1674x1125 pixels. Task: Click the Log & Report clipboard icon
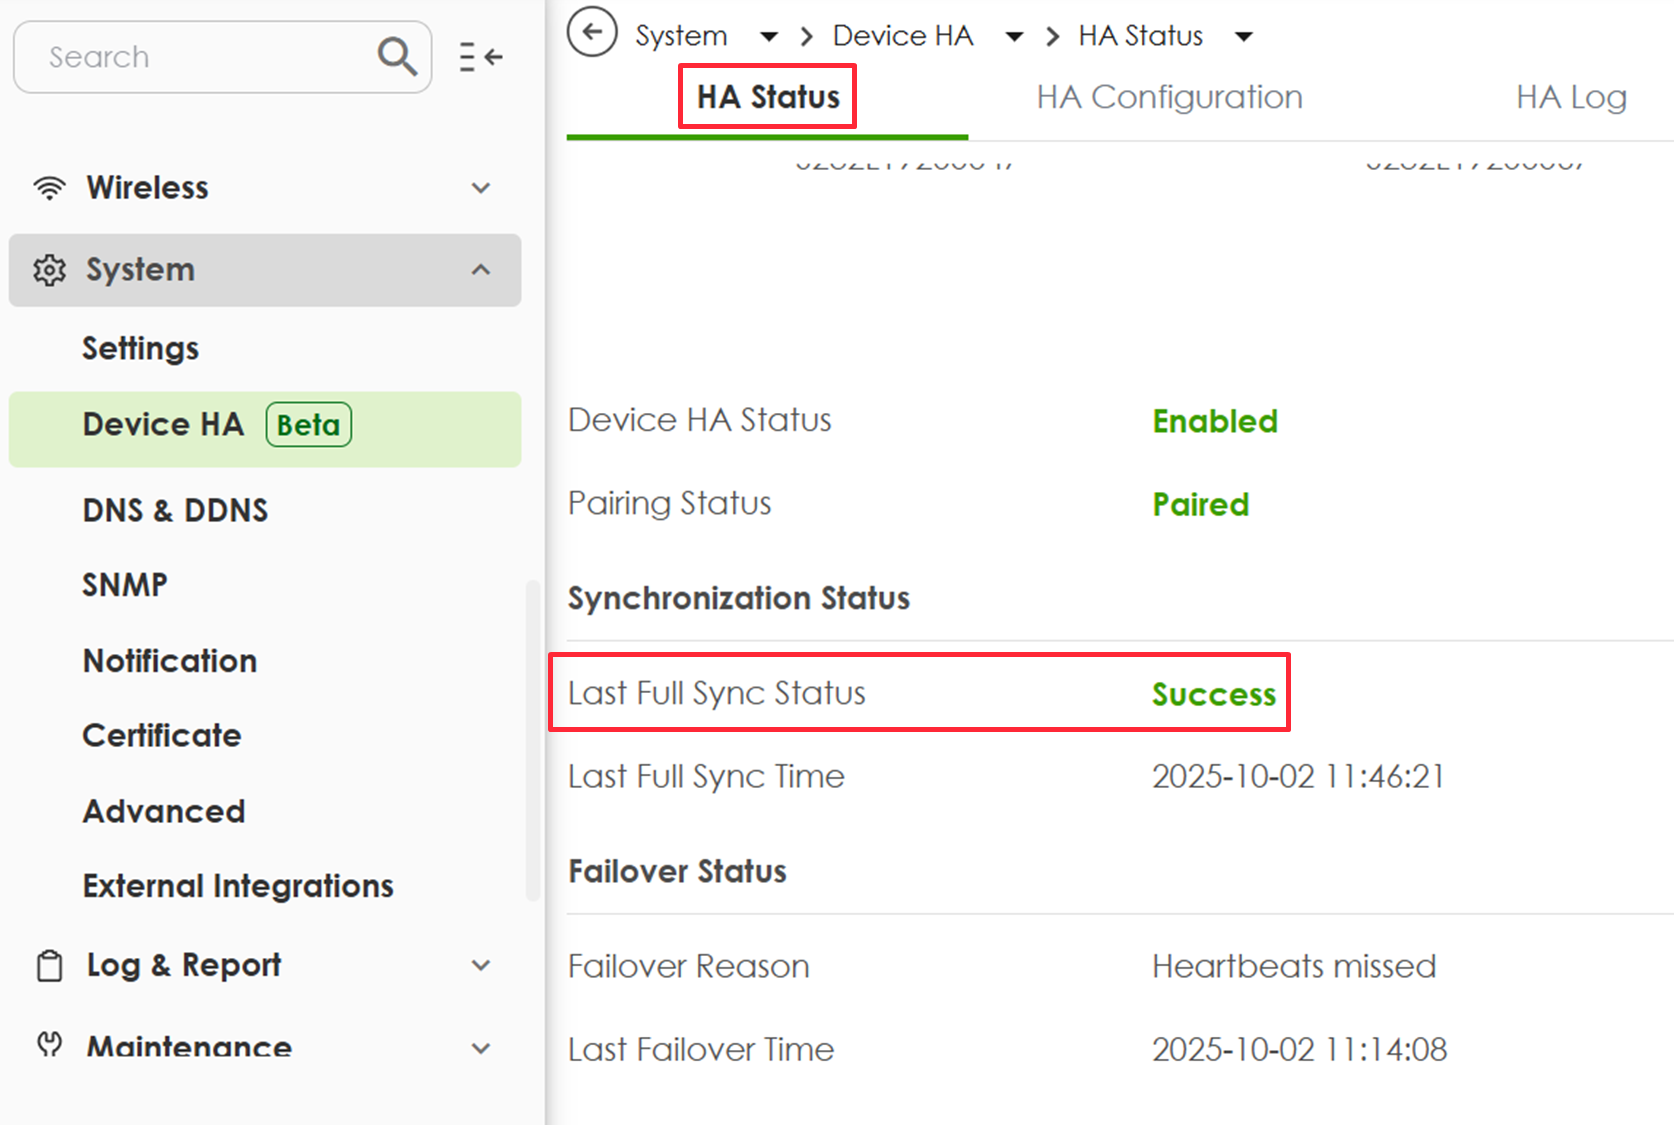click(x=49, y=966)
